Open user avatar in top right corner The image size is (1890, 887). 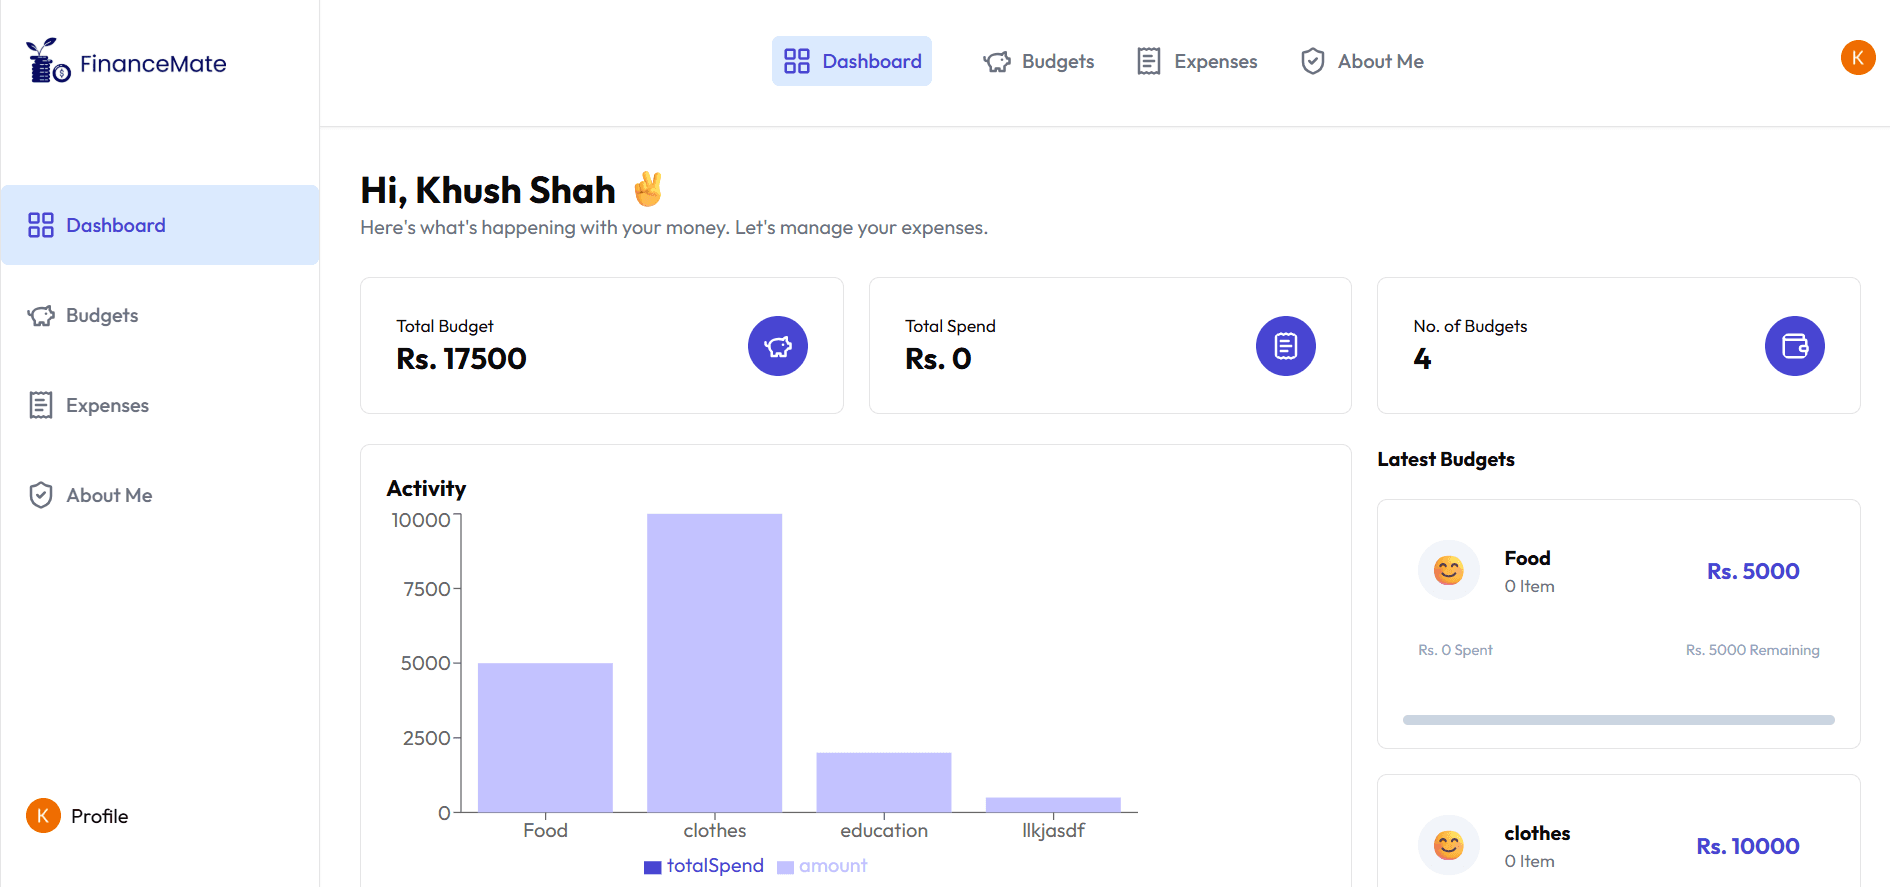(1857, 58)
